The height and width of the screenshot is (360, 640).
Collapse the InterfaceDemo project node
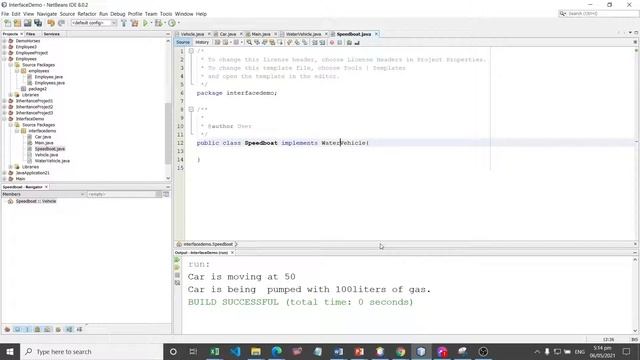point(4,119)
